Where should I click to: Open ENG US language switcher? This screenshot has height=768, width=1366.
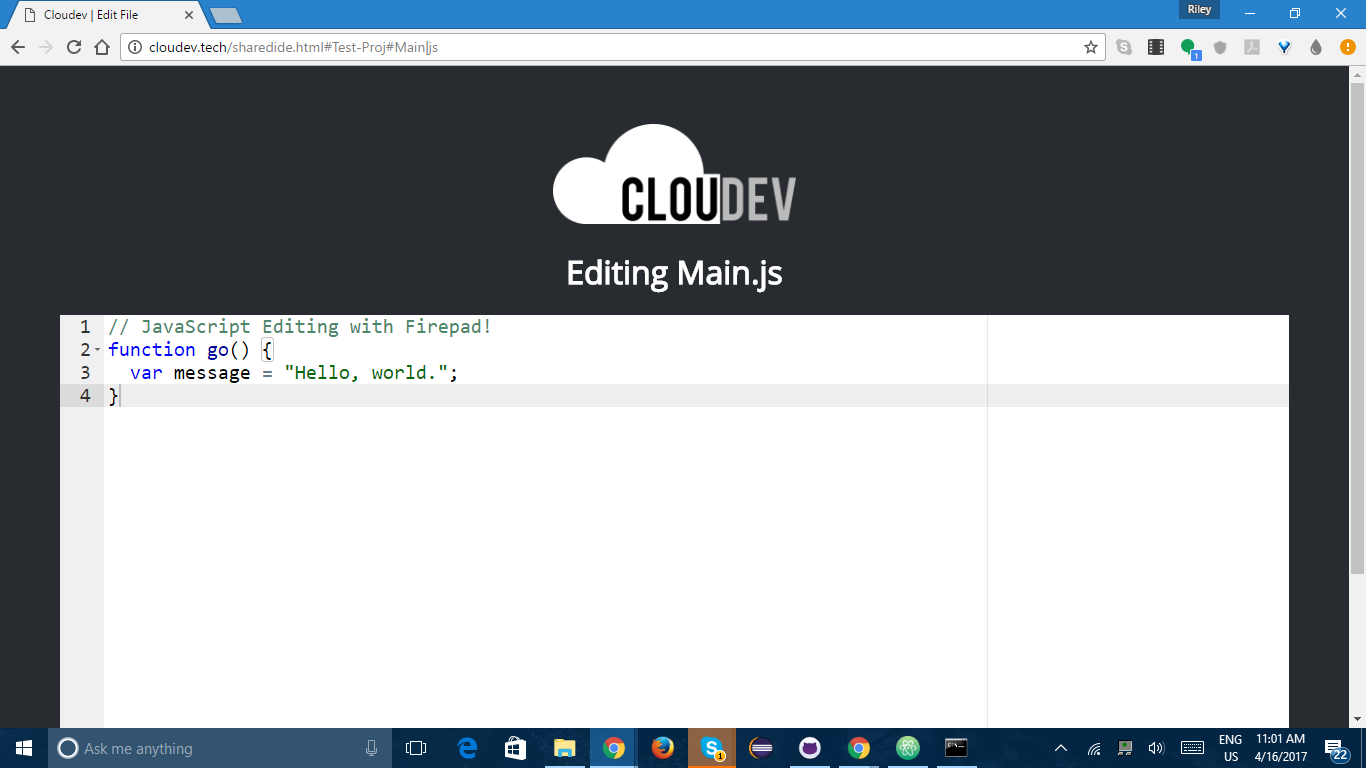[x=1231, y=748]
